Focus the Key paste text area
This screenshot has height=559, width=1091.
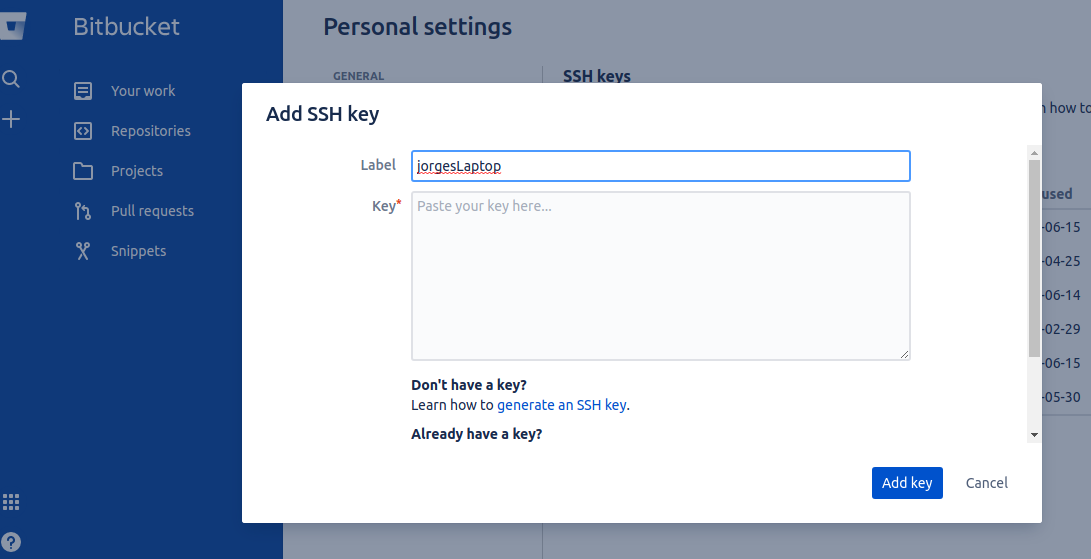tap(660, 276)
